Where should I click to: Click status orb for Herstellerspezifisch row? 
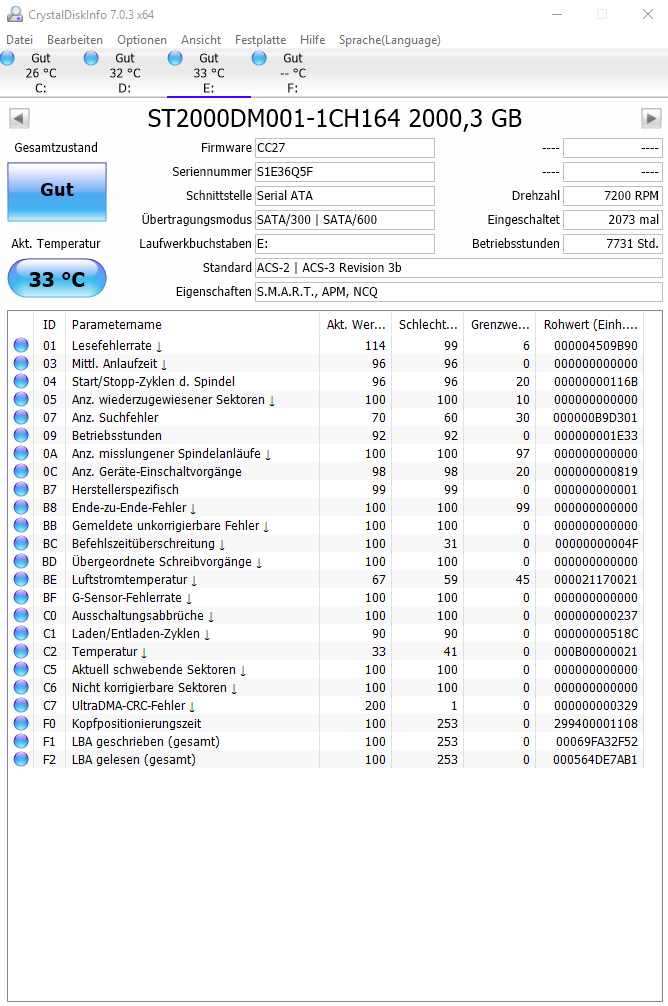21,489
